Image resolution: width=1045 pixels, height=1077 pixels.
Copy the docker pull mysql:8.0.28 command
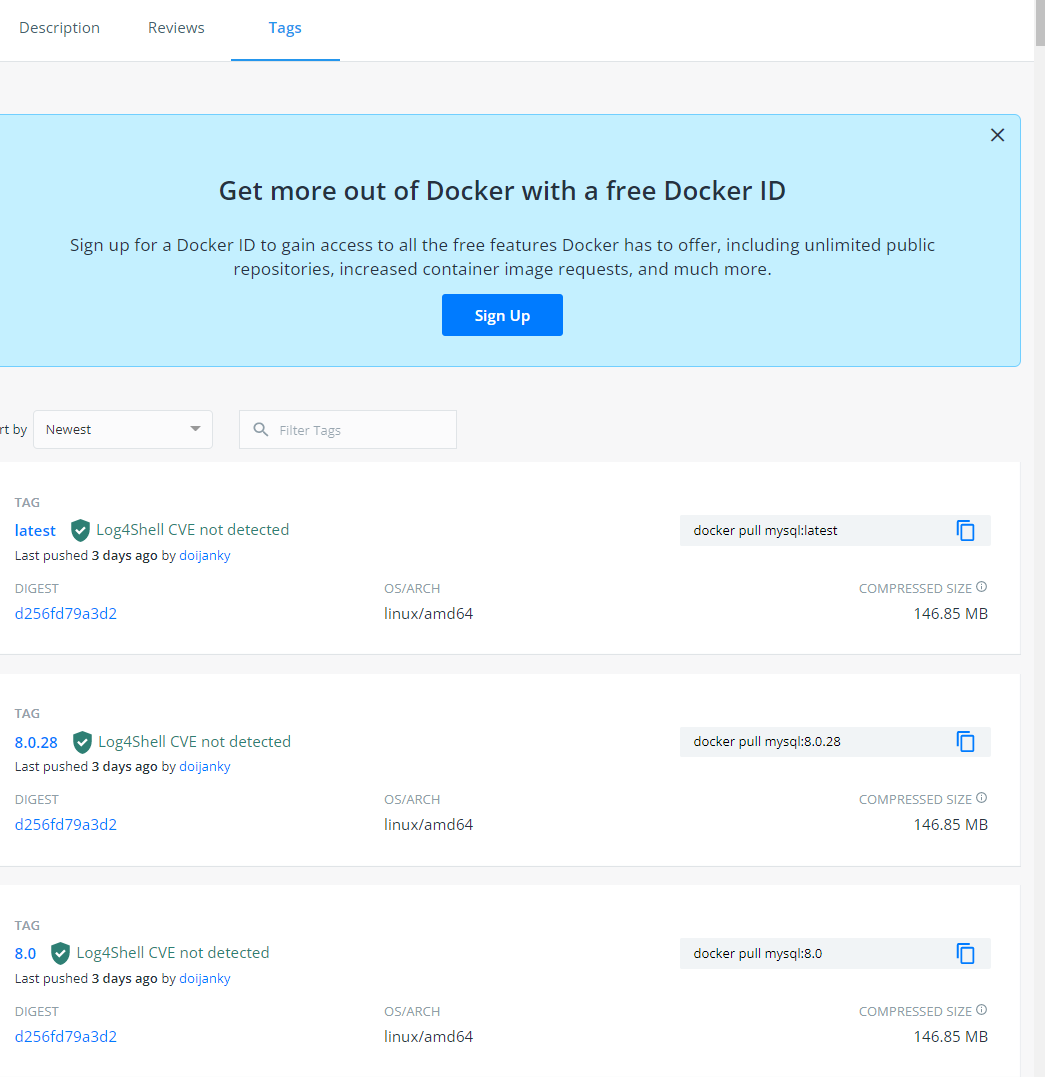coord(965,742)
